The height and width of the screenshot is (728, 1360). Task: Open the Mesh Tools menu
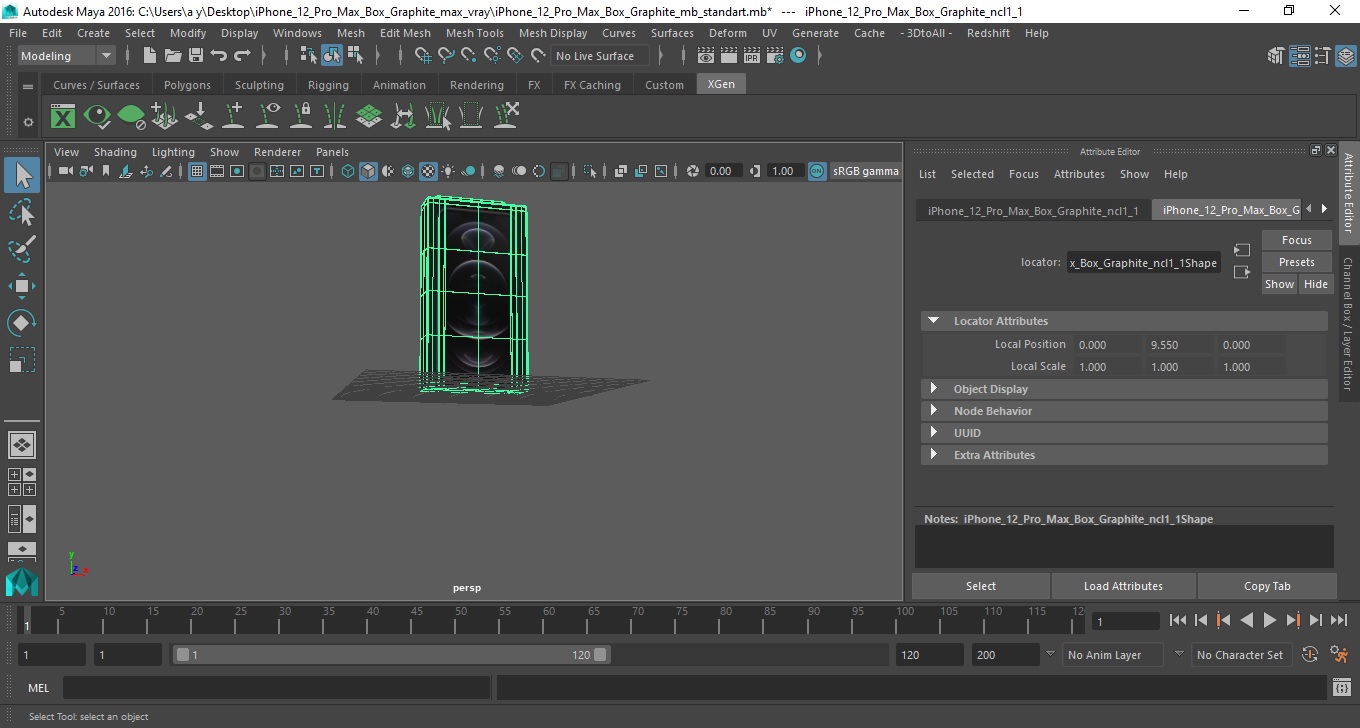(474, 33)
